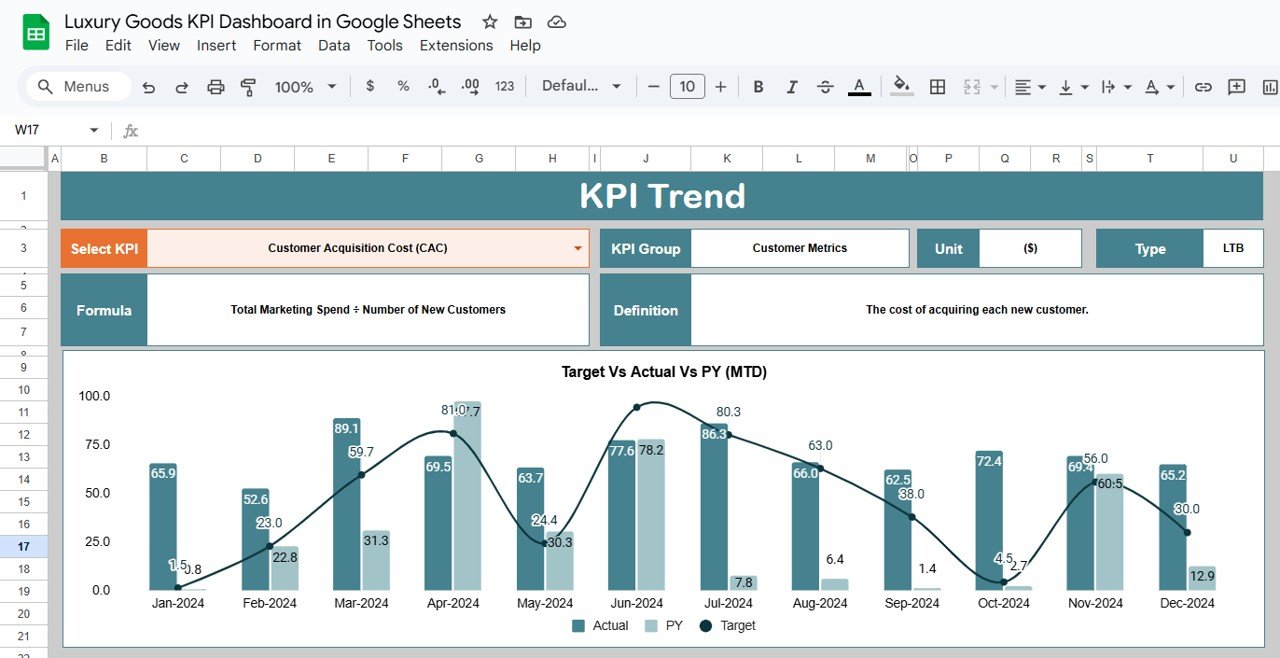Decrease decimal places
This screenshot has width=1280, height=658.
click(436, 87)
